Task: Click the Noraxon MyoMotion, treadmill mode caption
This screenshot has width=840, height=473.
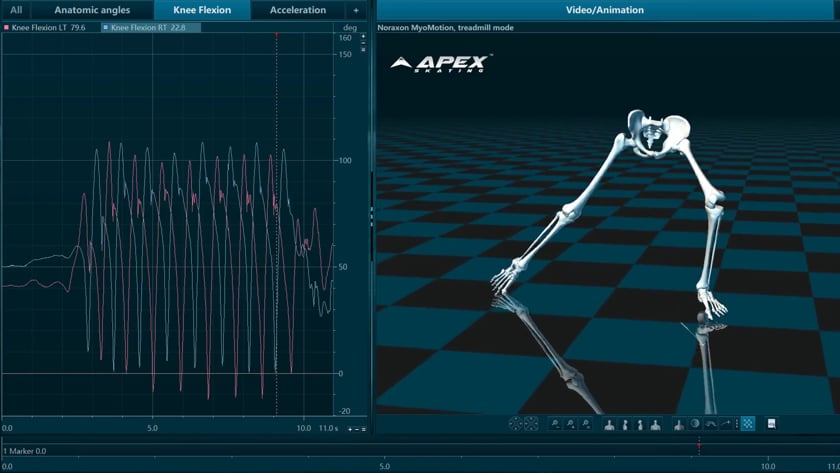Action: 445,27
